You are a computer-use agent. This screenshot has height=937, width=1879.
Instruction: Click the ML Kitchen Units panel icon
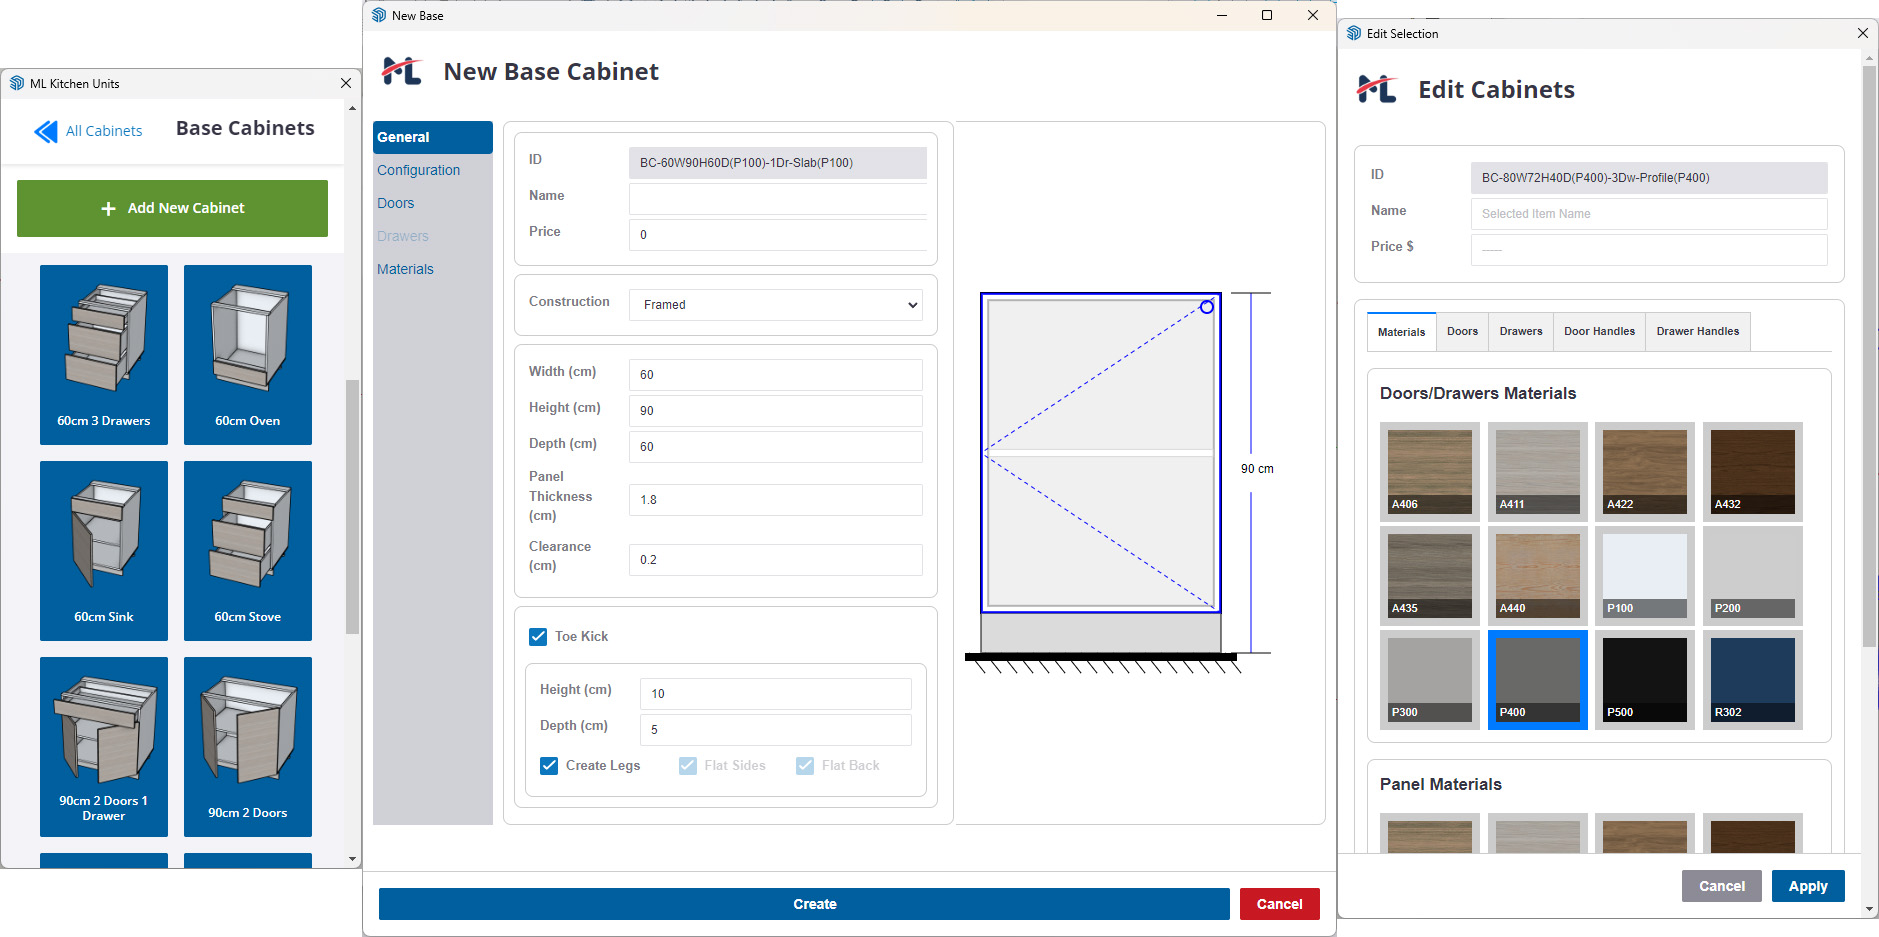coord(16,83)
